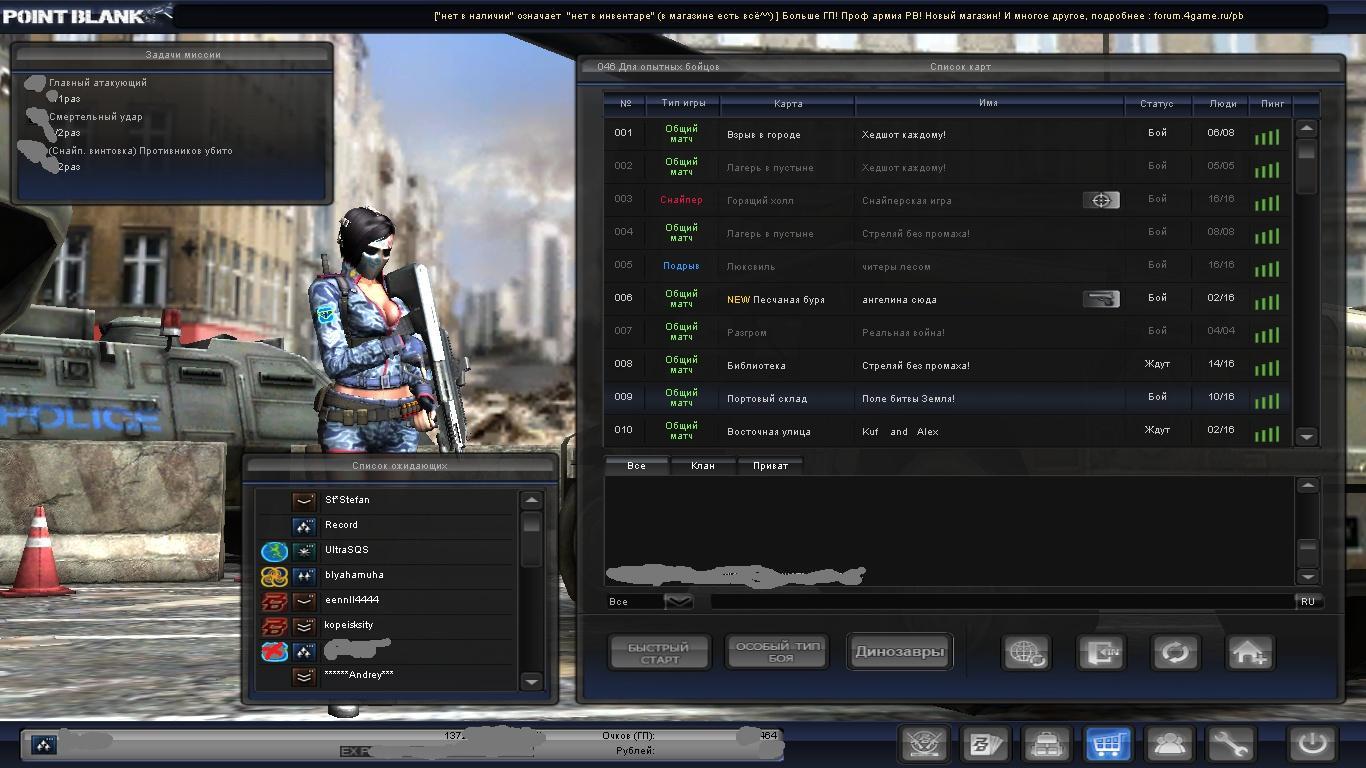This screenshot has width=1366, height=768.
Task: Click the create room house icon
Action: tap(1250, 653)
